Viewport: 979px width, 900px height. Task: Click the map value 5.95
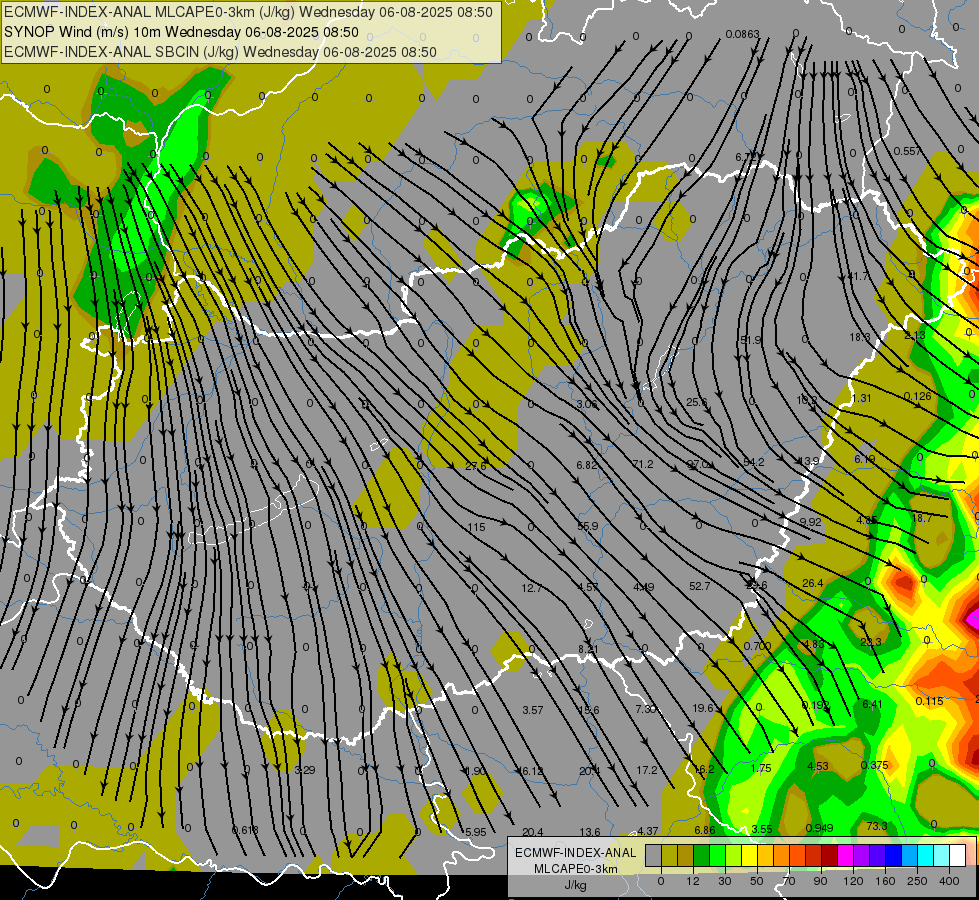(x=475, y=832)
